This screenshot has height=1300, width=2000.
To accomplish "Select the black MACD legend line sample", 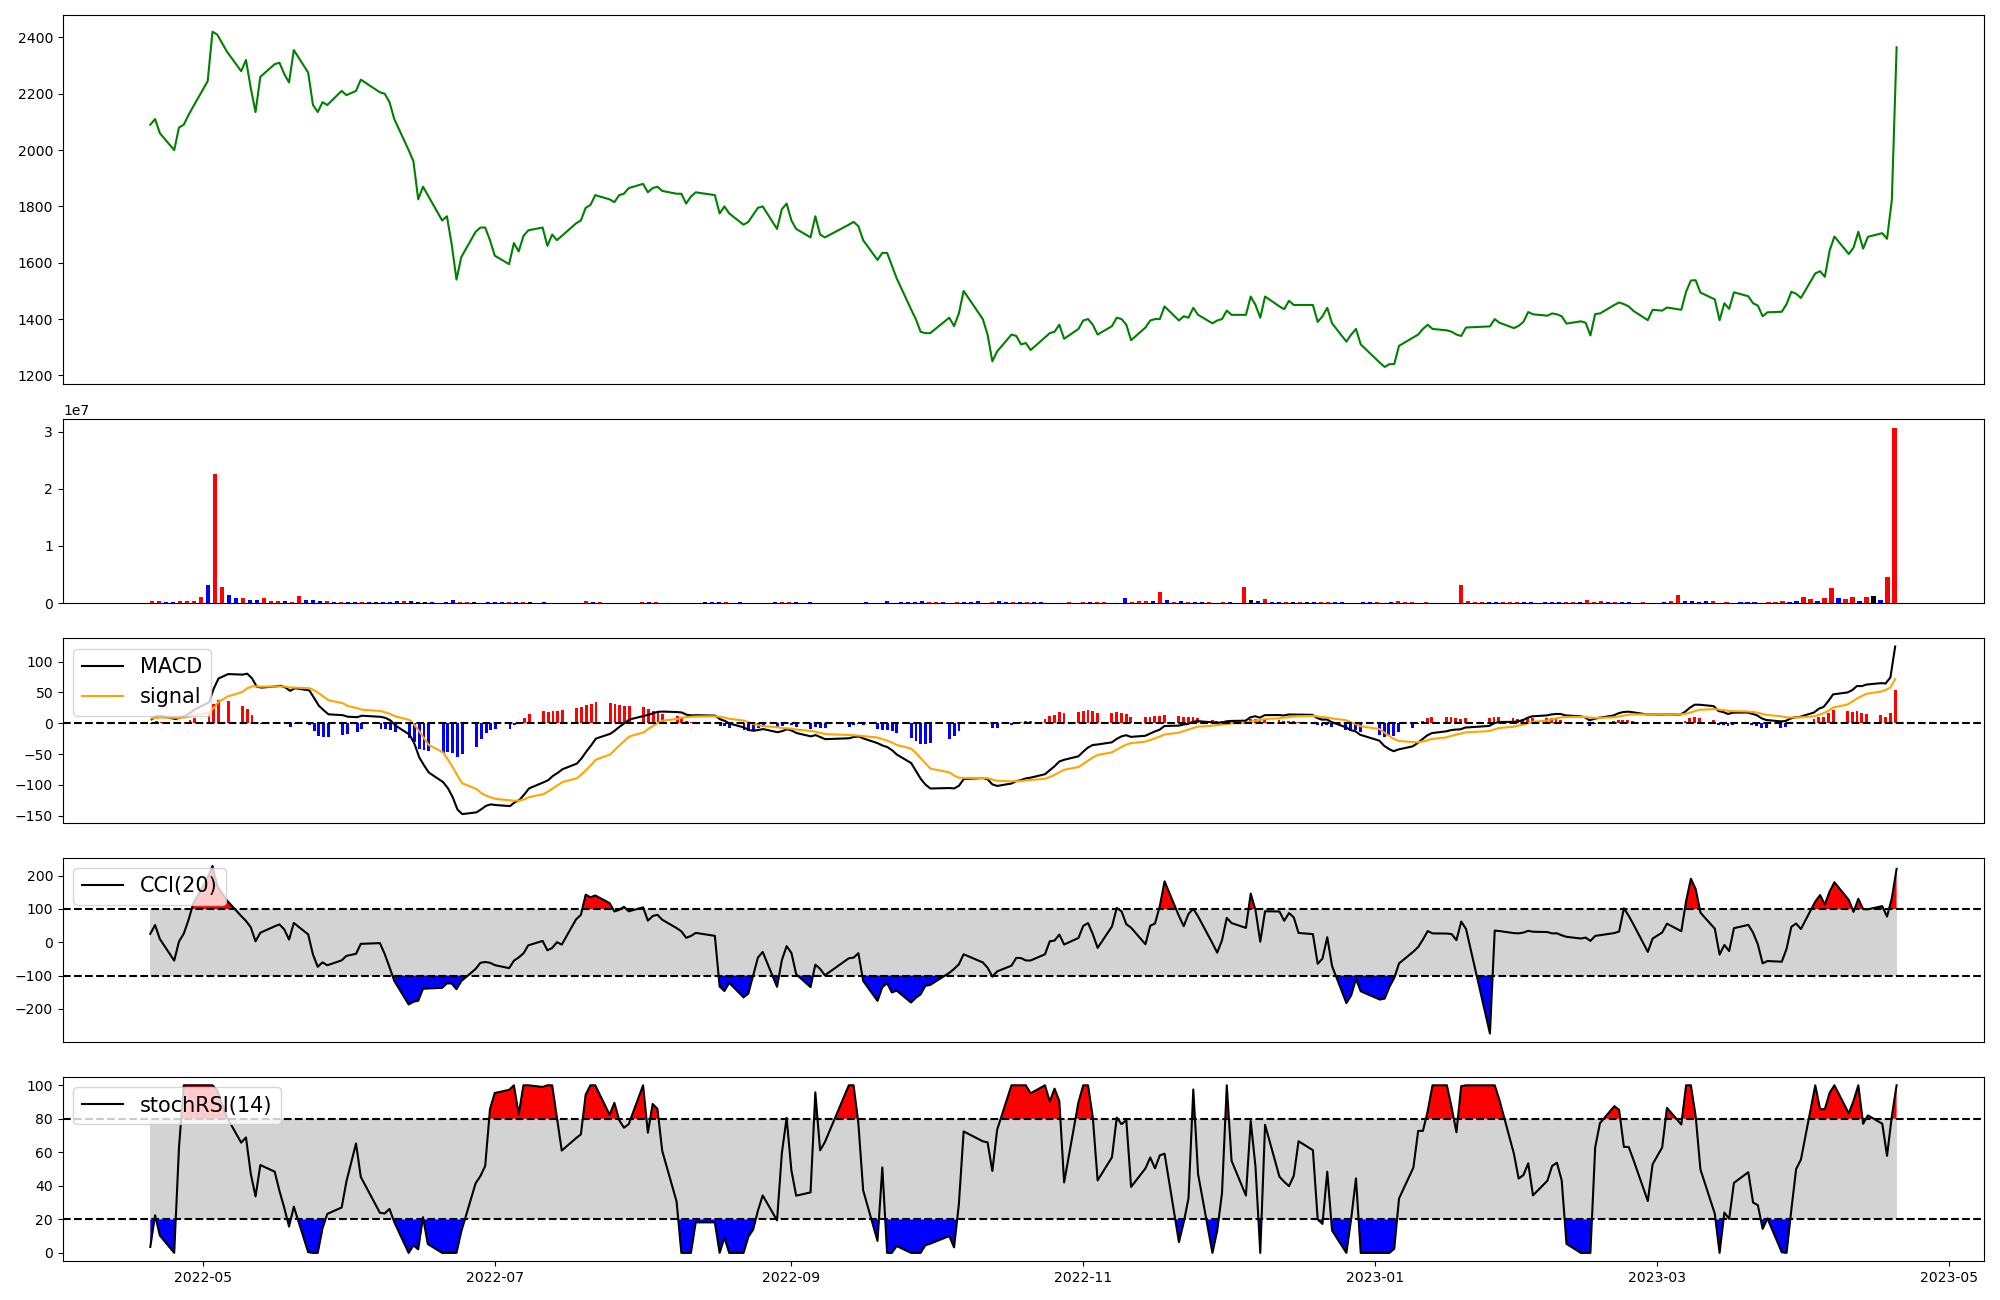I will (x=102, y=667).
